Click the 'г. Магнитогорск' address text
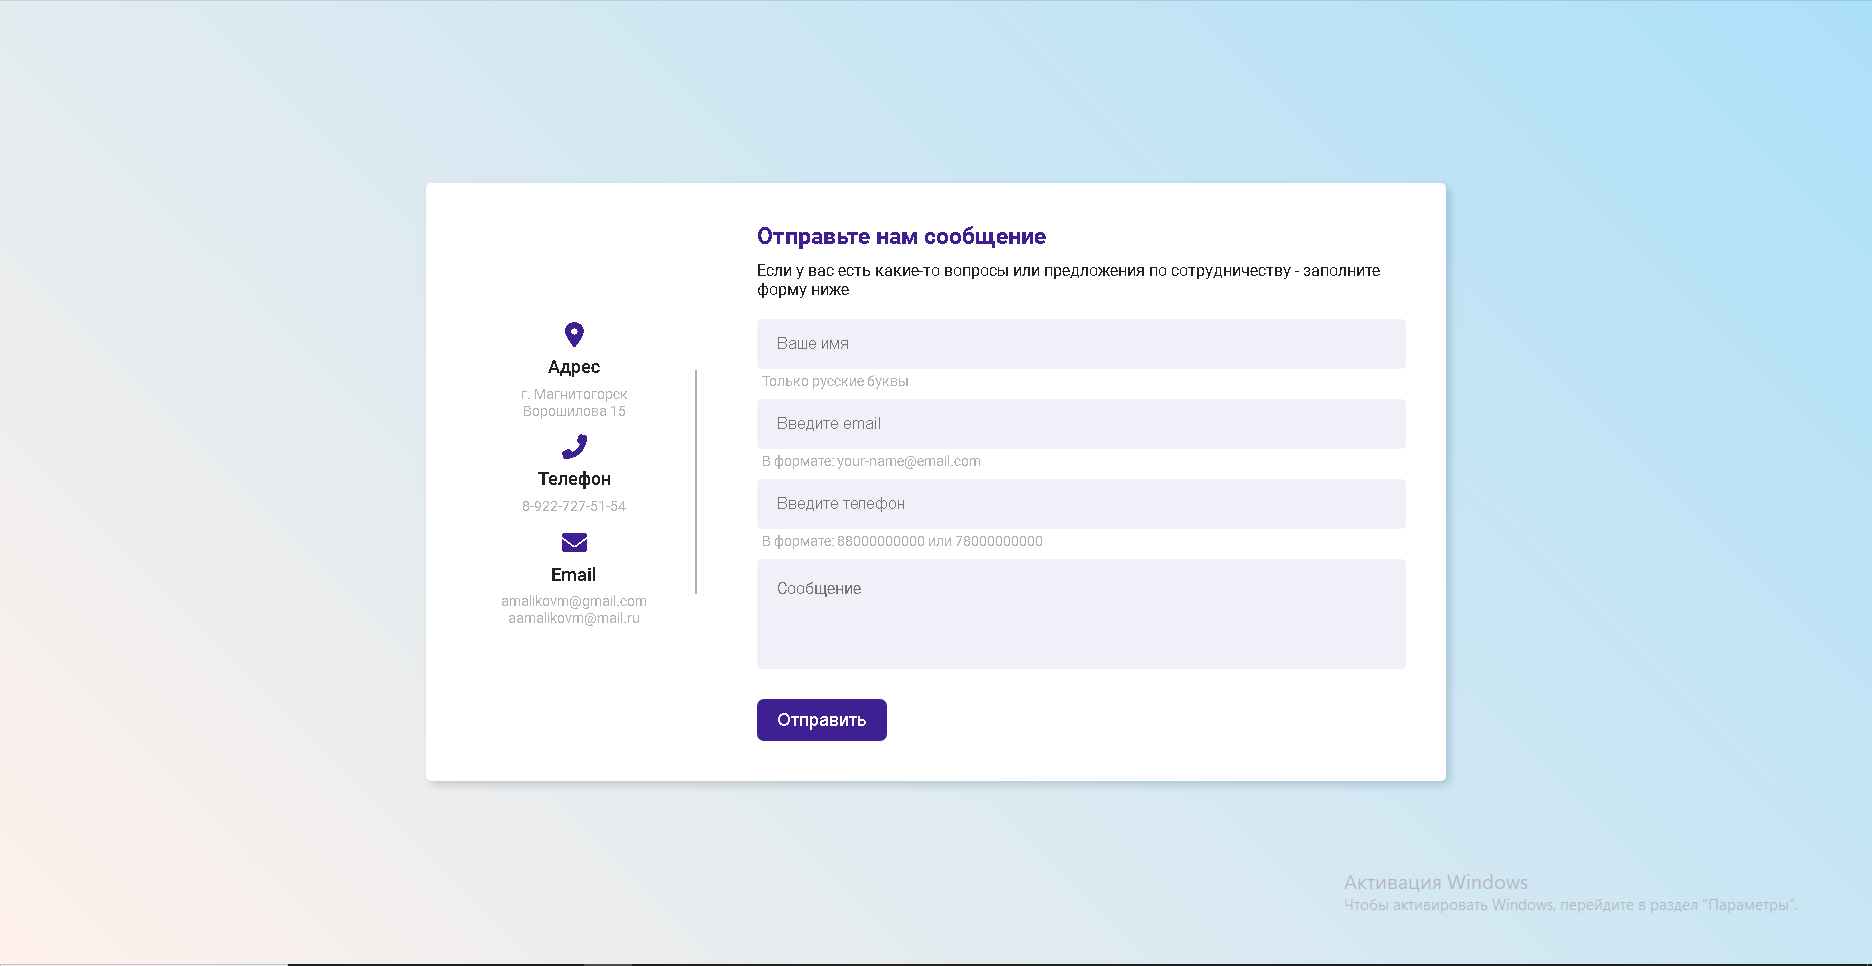 pyautogui.click(x=574, y=394)
